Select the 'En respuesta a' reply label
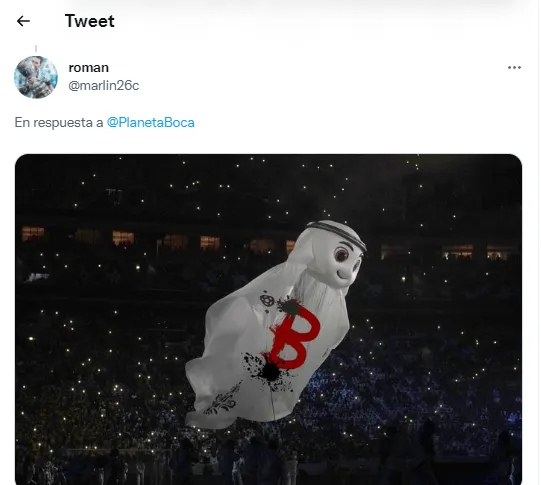 pos(59,122)
